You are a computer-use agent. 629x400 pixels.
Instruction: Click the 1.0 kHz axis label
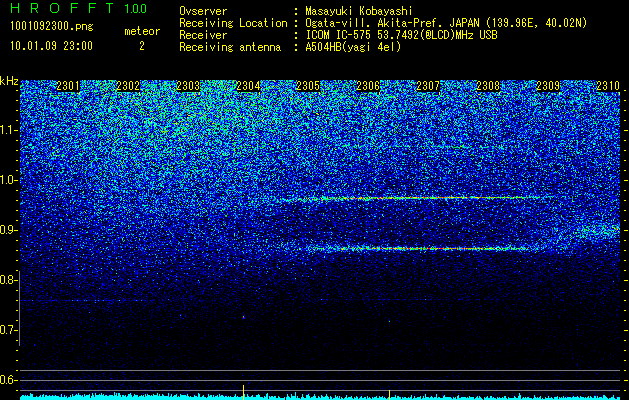coord(9,181)
